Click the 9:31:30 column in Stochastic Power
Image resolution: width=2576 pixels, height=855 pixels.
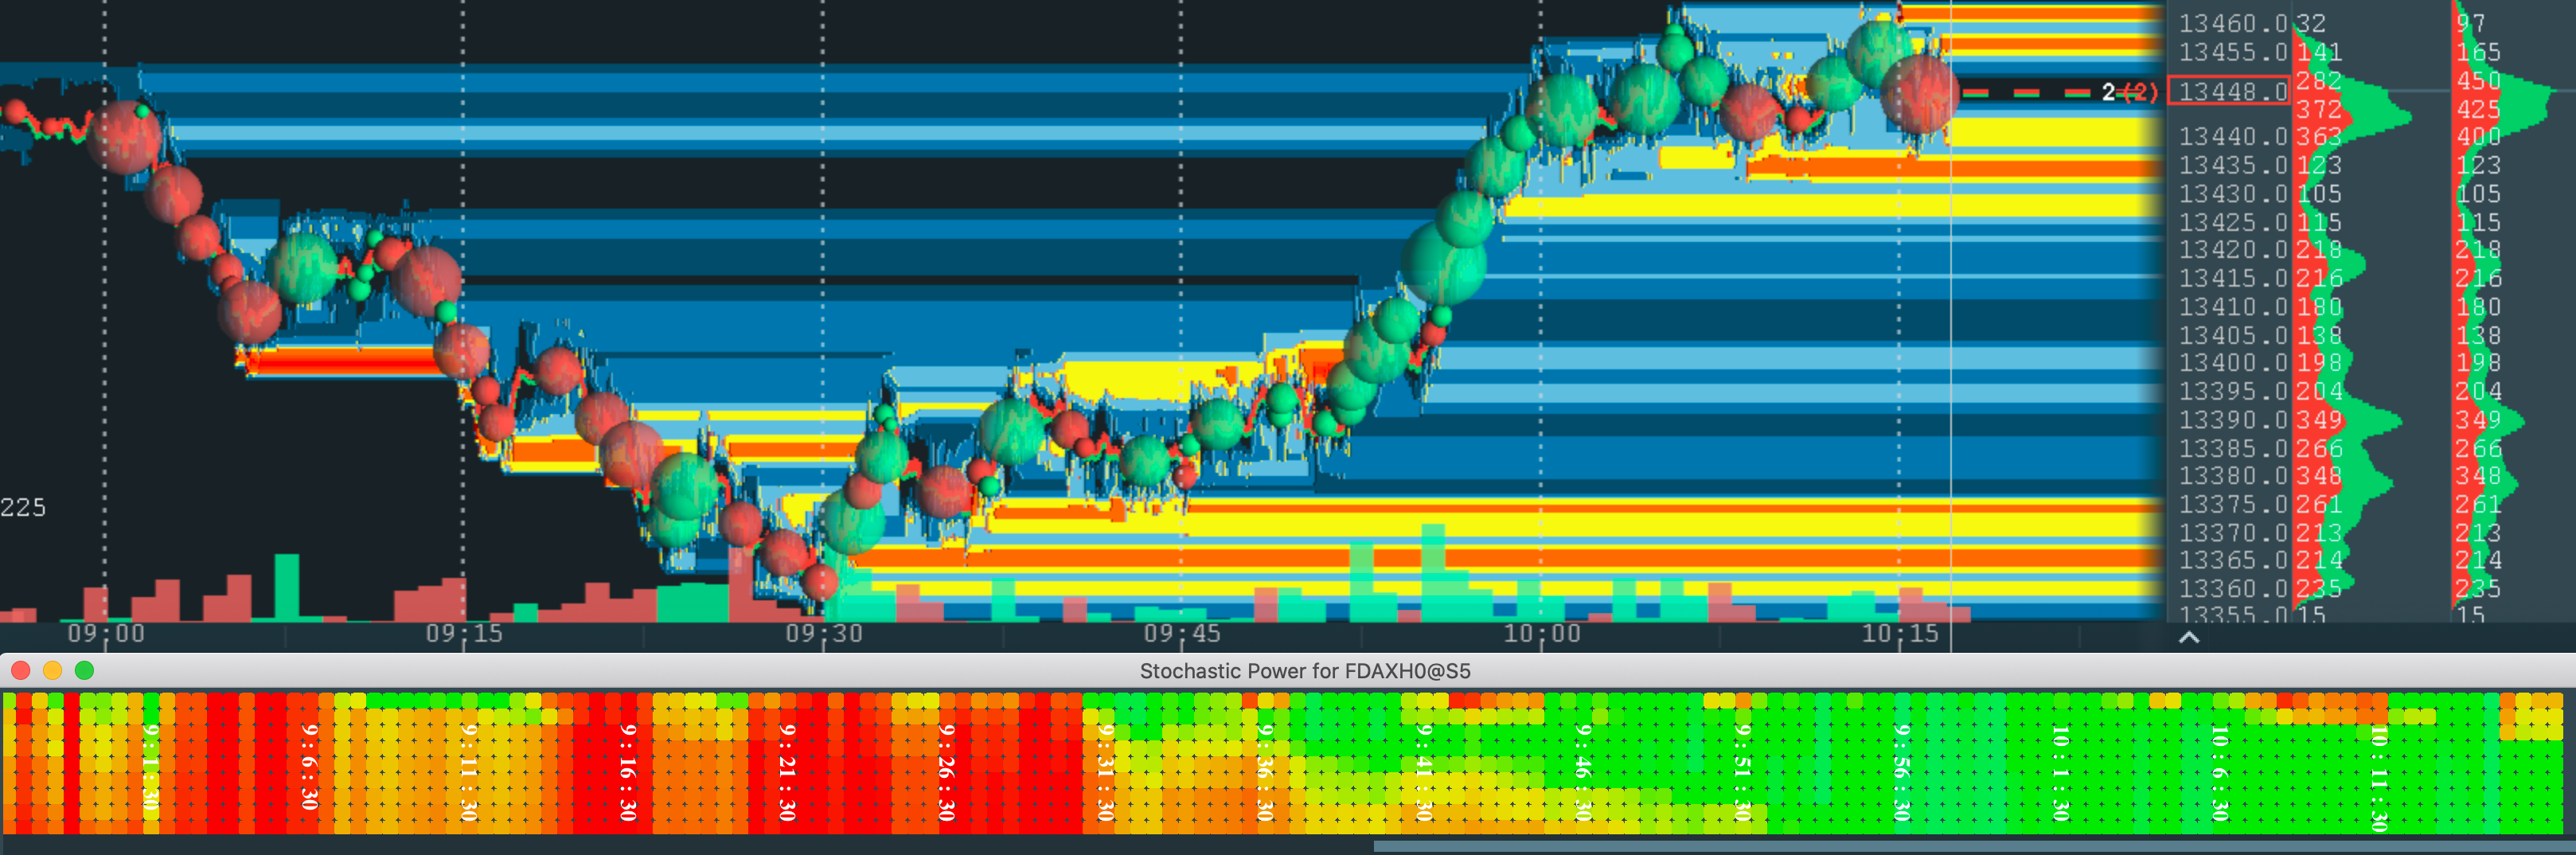(x=1105, y=772)
